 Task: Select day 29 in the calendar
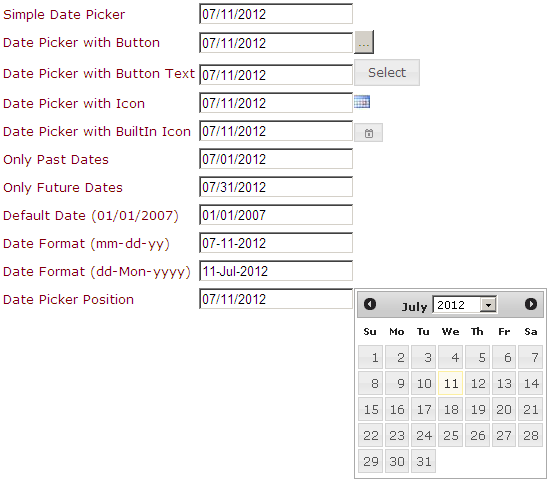pos(370,461)
